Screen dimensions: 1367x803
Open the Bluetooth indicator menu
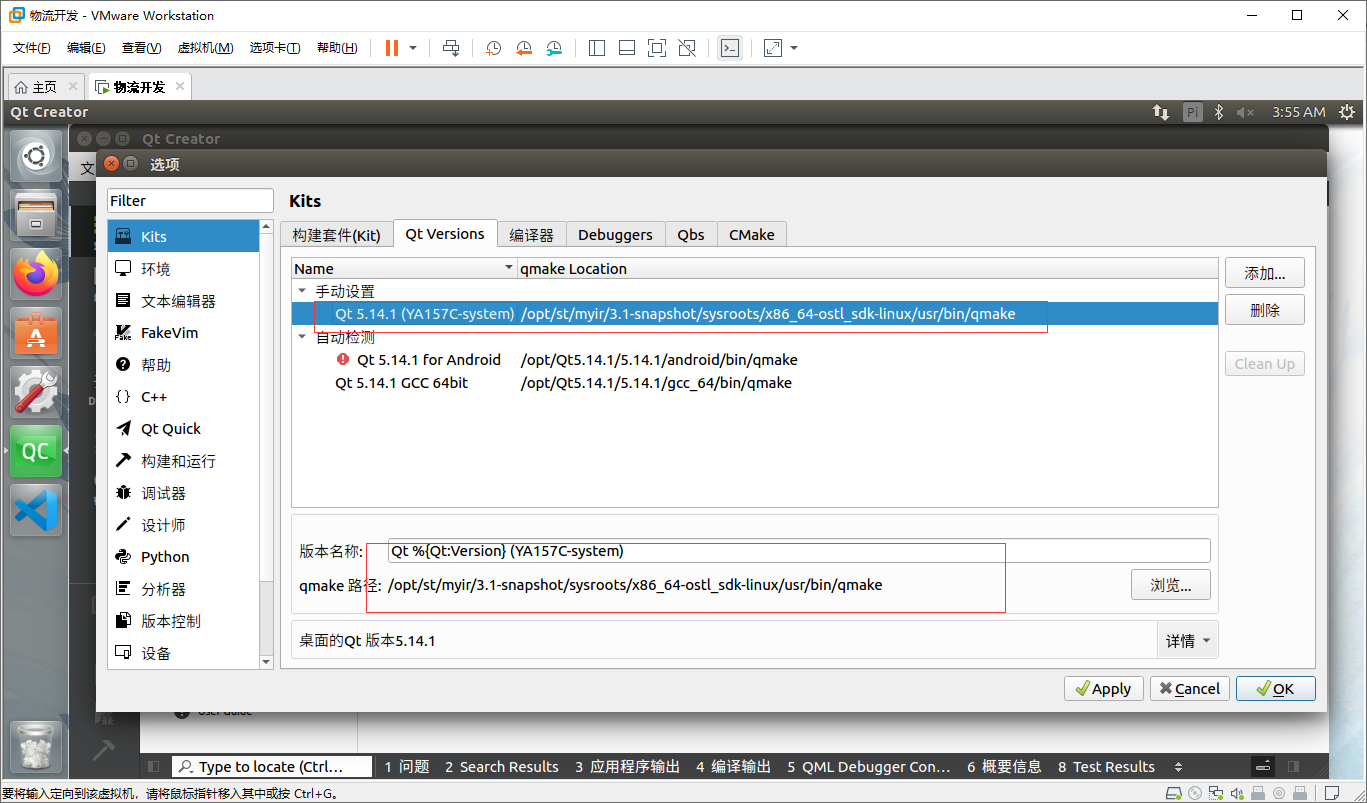(x=1219, y=112)
